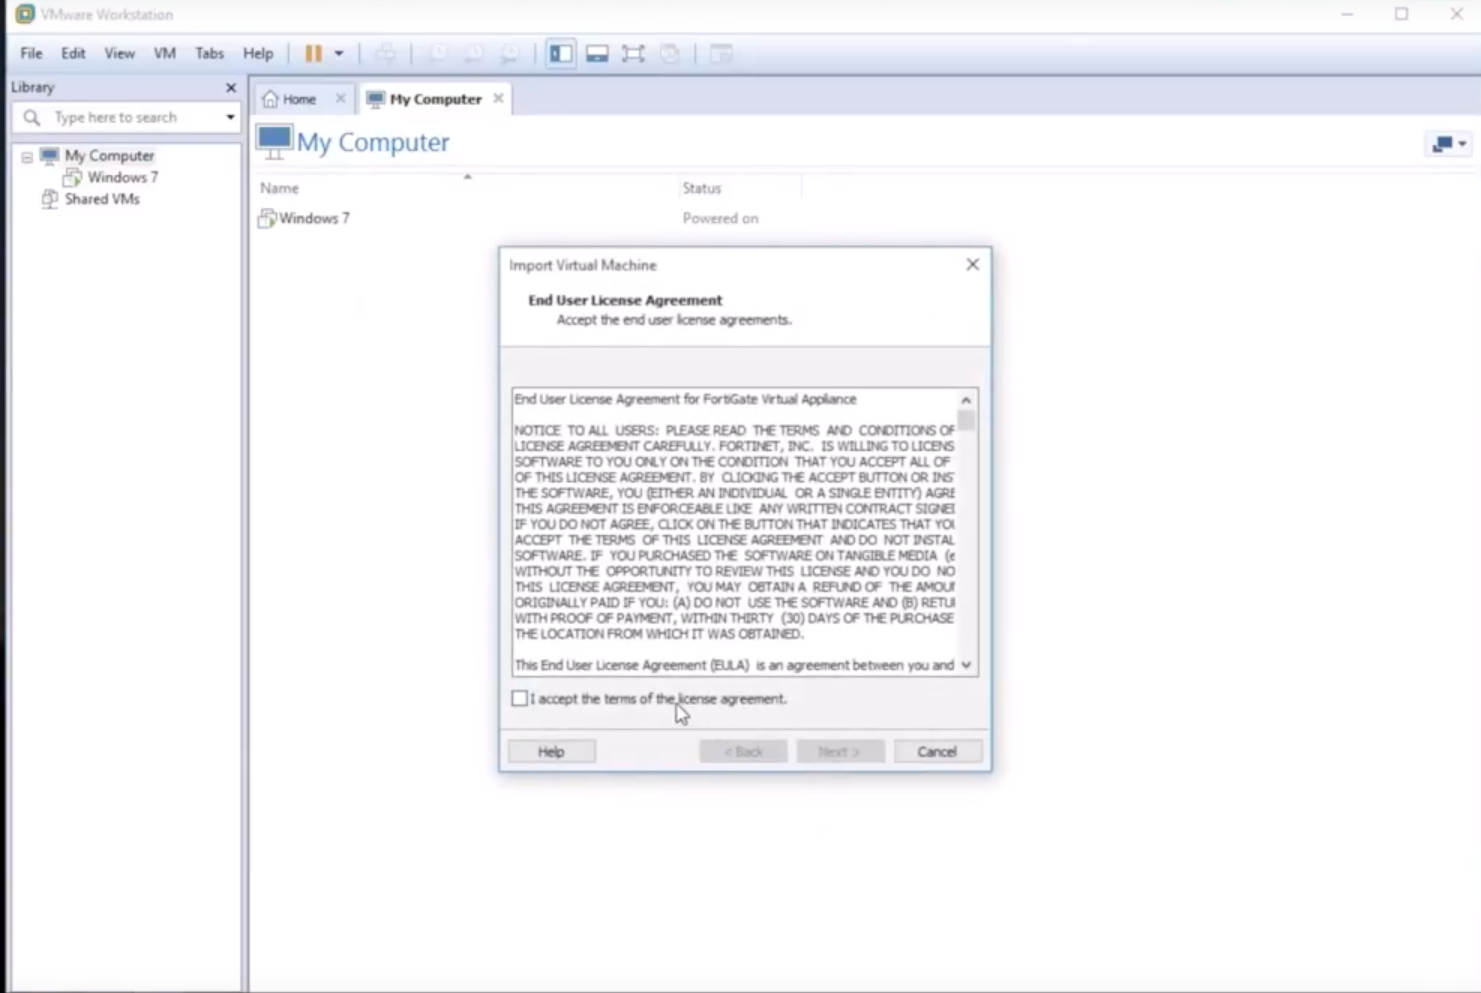Image resolution: width=1481 pixels, height=993 pixels.
Task: Click the Help button in the dialog
Action: point(551,751)
